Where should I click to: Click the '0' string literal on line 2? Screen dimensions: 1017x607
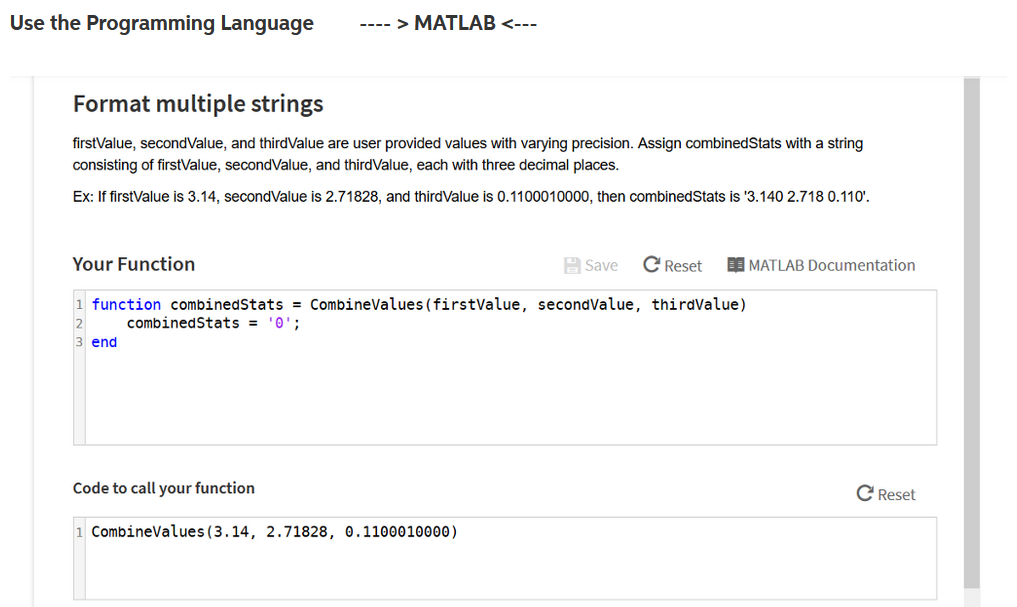[x=278, y=323]
